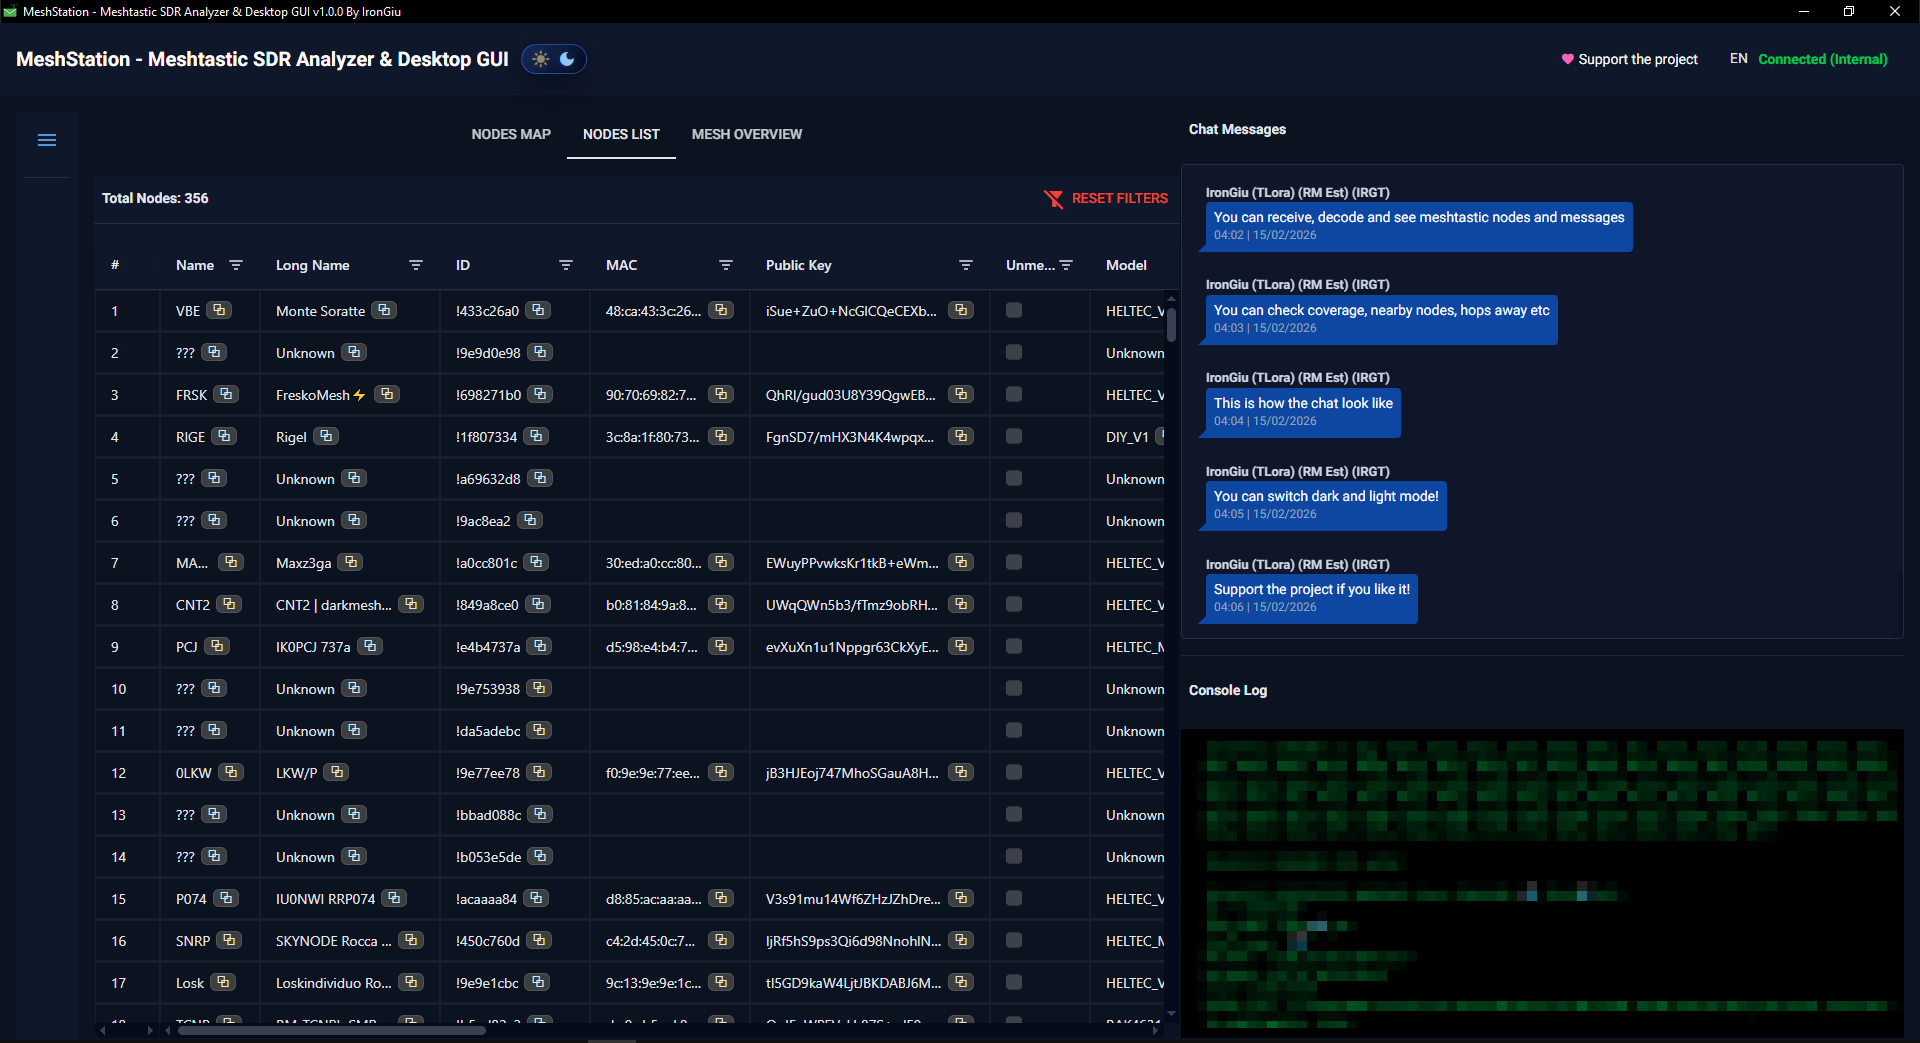Open the MAC column filter
Screen dimensions: 1920x1043
(726, 265)
